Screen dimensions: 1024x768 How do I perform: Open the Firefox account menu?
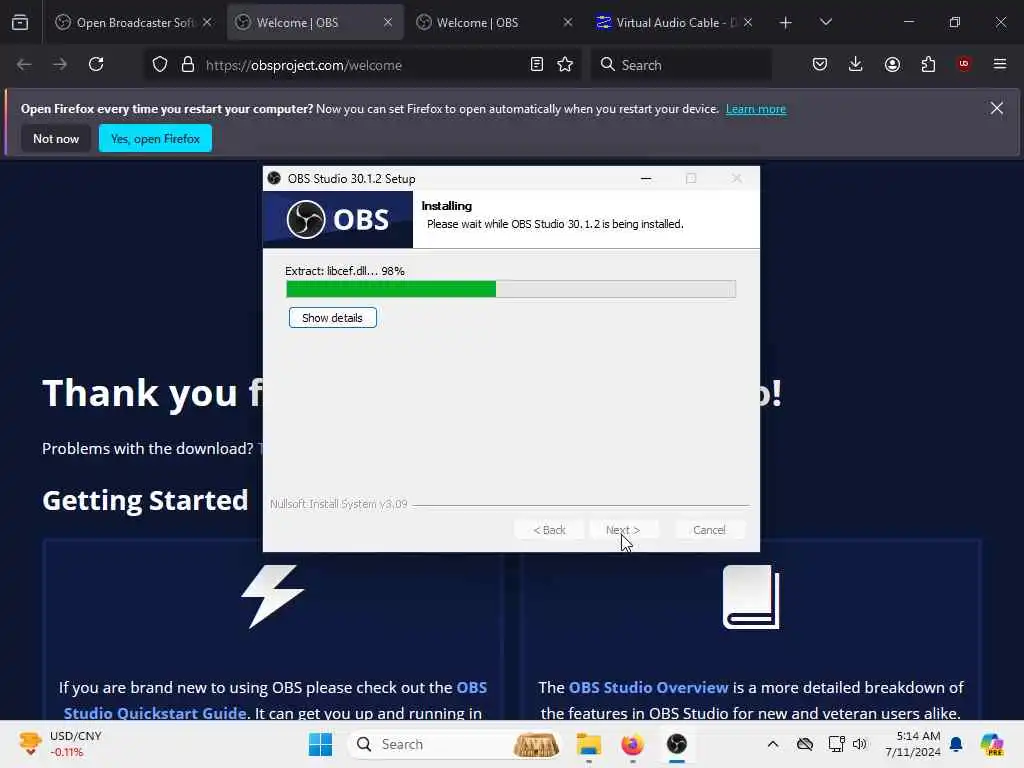tap(892, 64)
